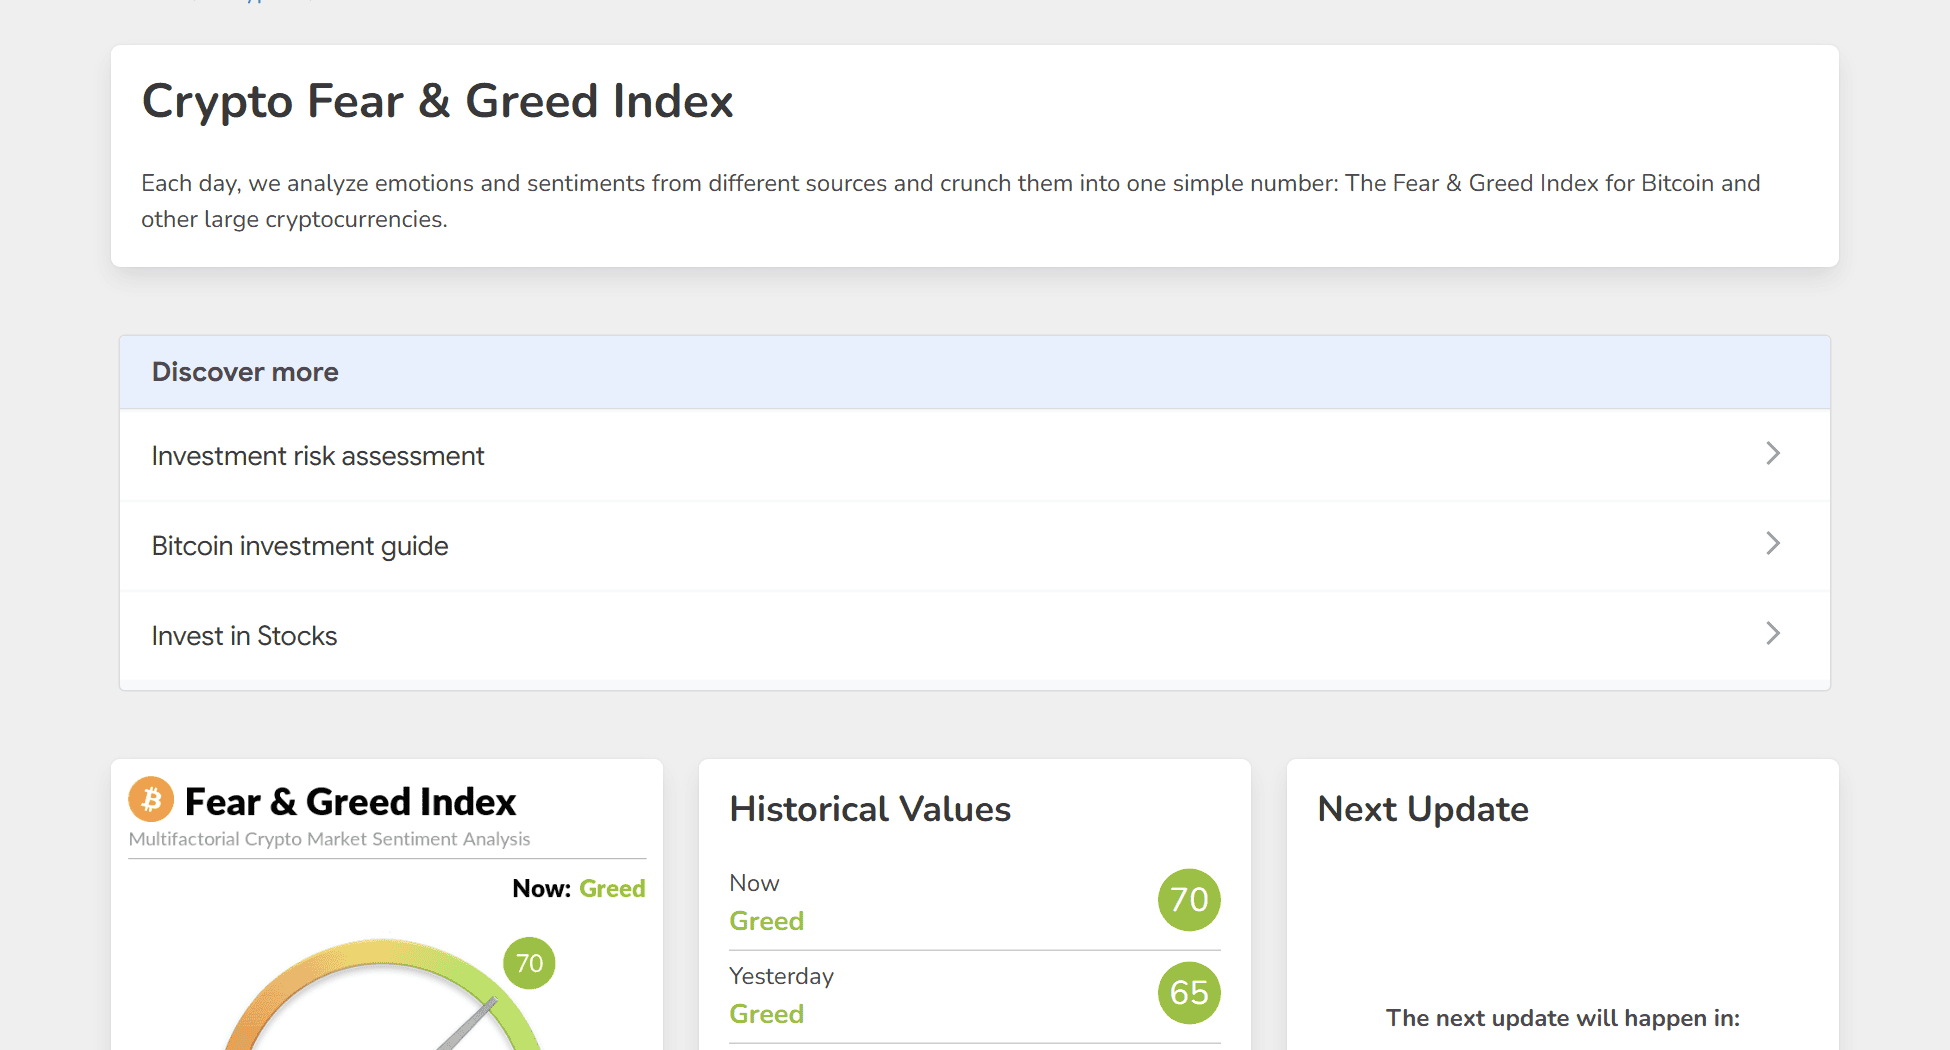
Task: Click the Discover more header
Action: click(975, 372)
